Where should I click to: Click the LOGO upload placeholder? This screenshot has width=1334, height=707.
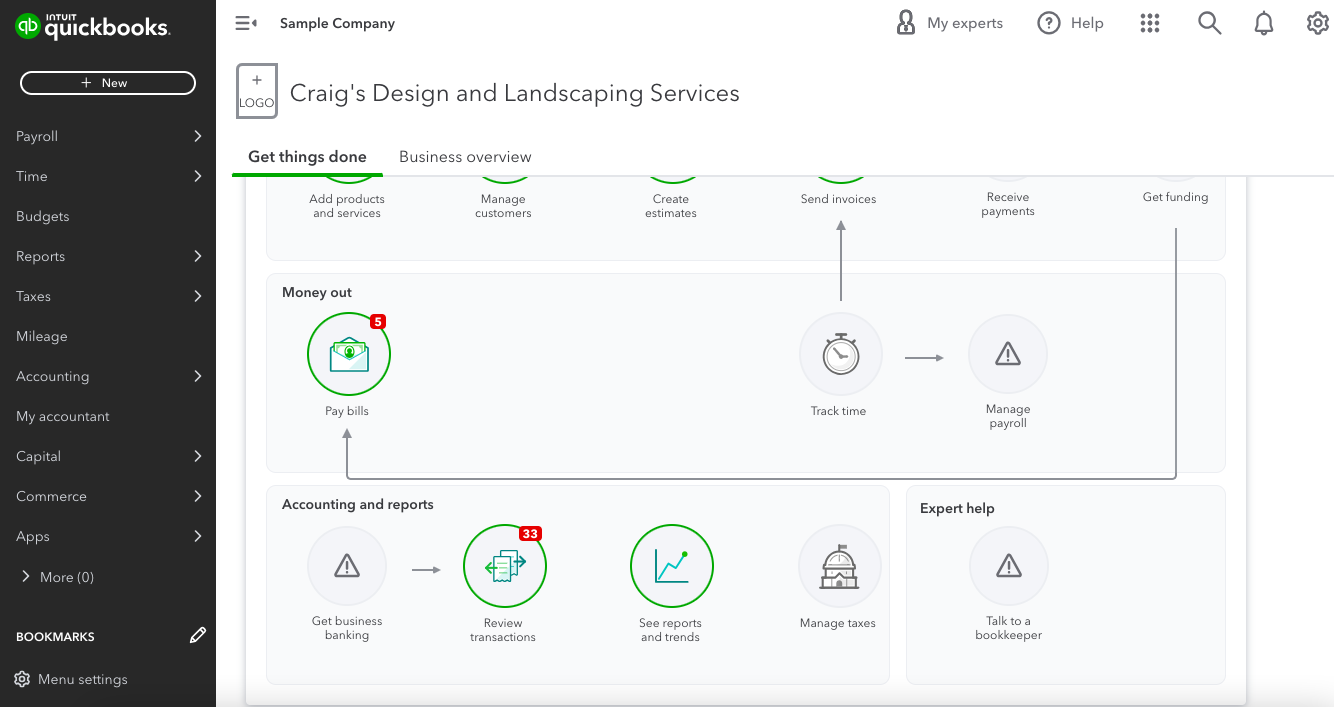(256, 90)
